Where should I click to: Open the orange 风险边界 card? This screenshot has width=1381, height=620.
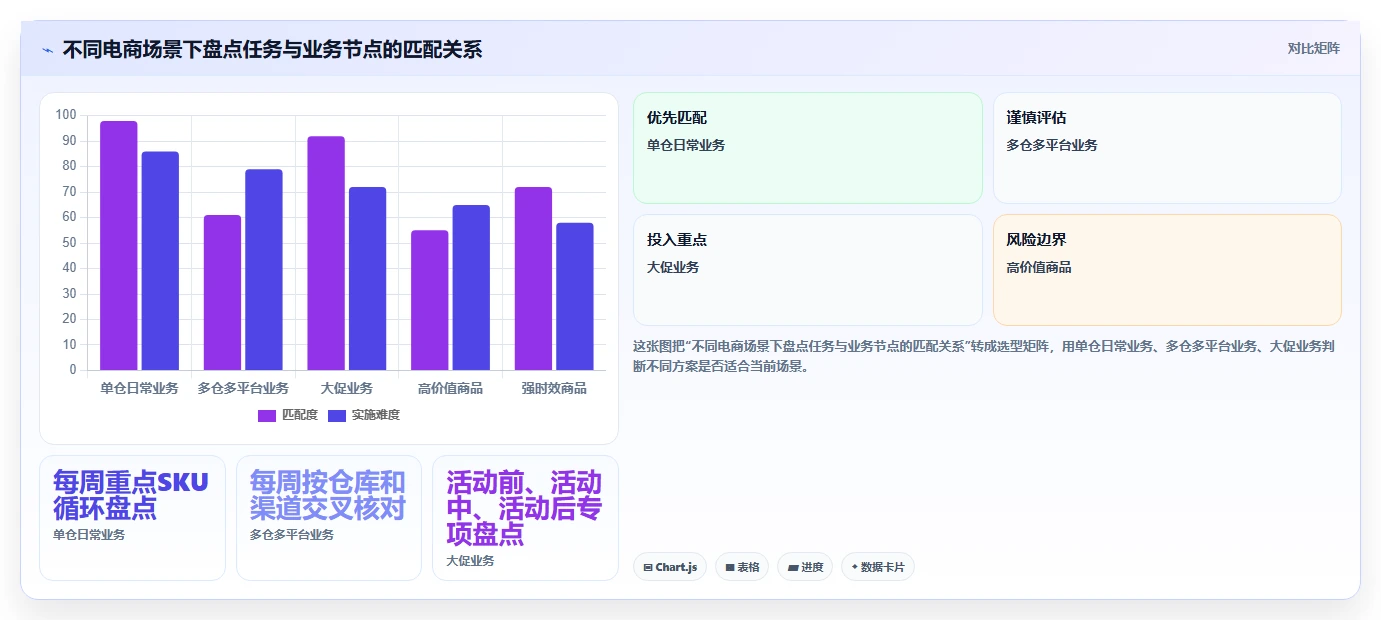click(1167, 270)
